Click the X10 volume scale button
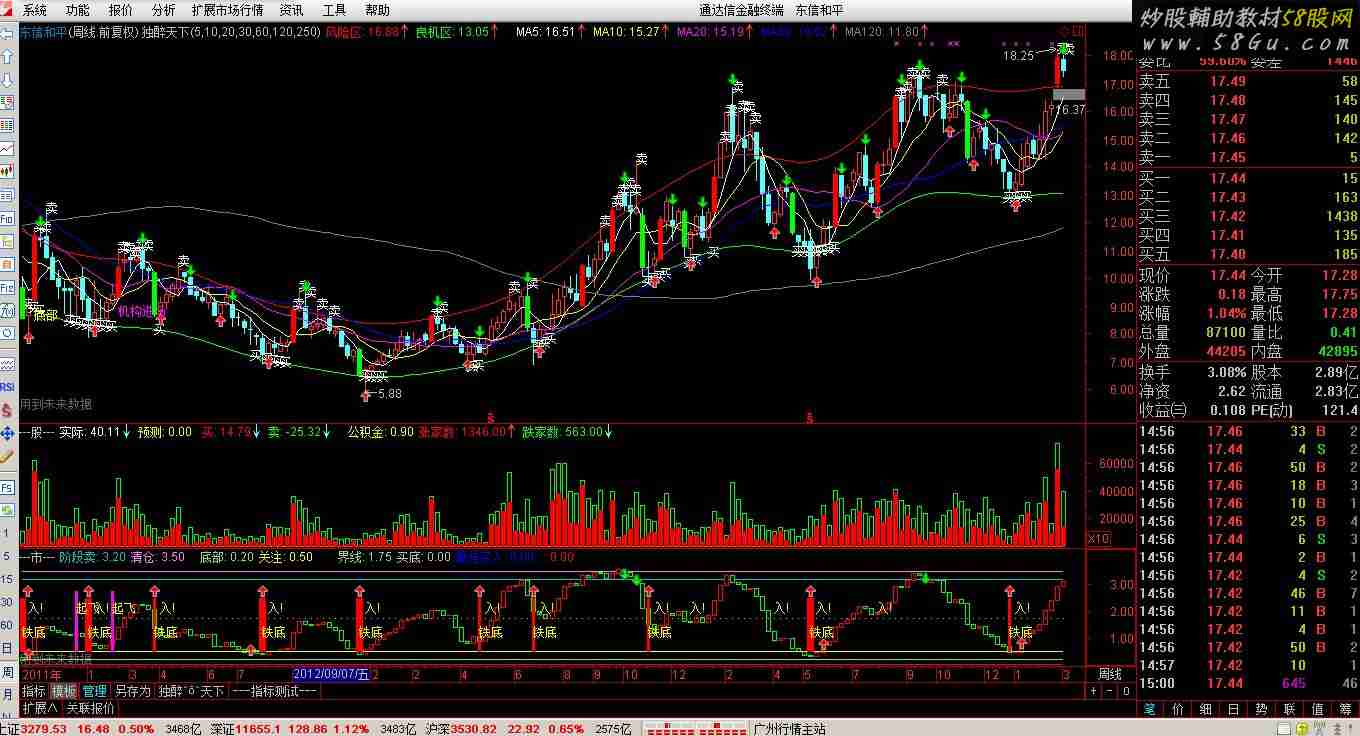The image size is (1360, 736). pyautogui.click(x=1099, y=539)
